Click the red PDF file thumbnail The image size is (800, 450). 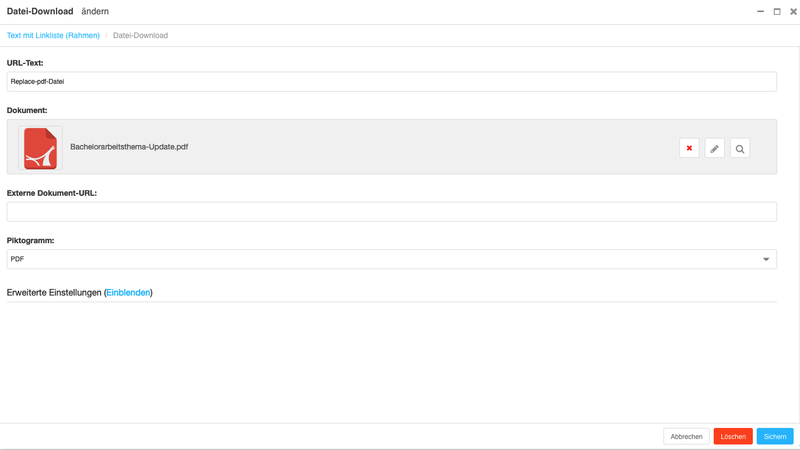click(40, 148)
